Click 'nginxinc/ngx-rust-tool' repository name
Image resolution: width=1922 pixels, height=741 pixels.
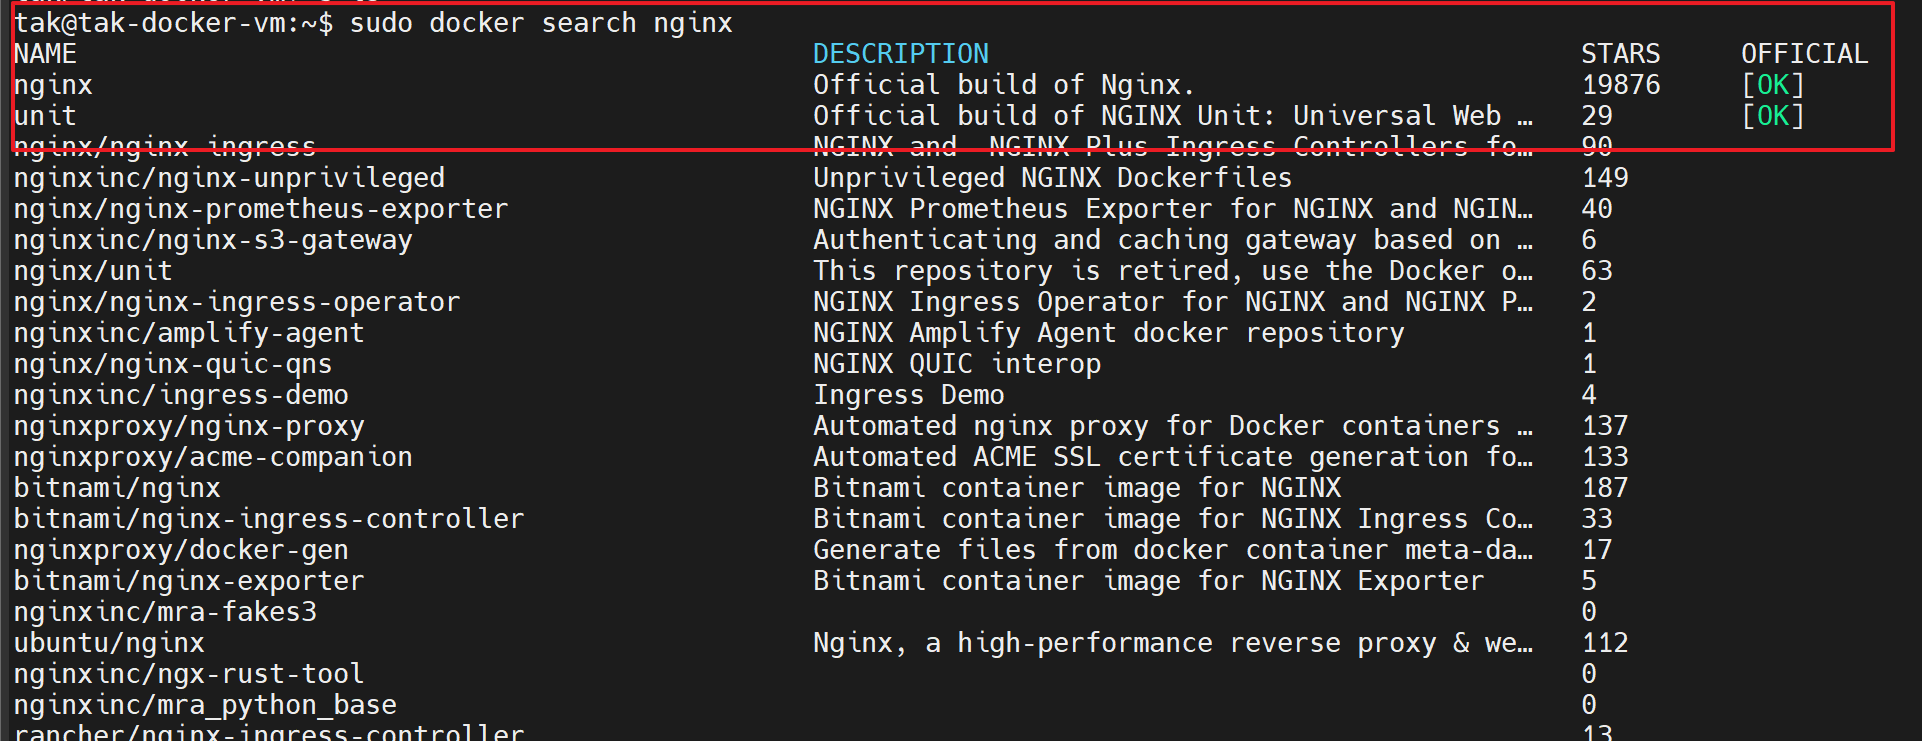[x=189, y=674]
